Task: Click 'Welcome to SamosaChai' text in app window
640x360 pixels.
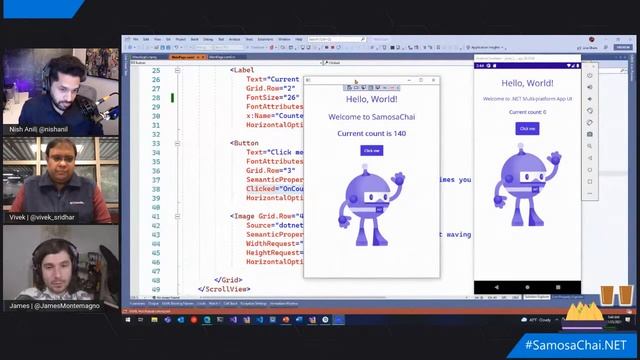Action: [371, 117]
